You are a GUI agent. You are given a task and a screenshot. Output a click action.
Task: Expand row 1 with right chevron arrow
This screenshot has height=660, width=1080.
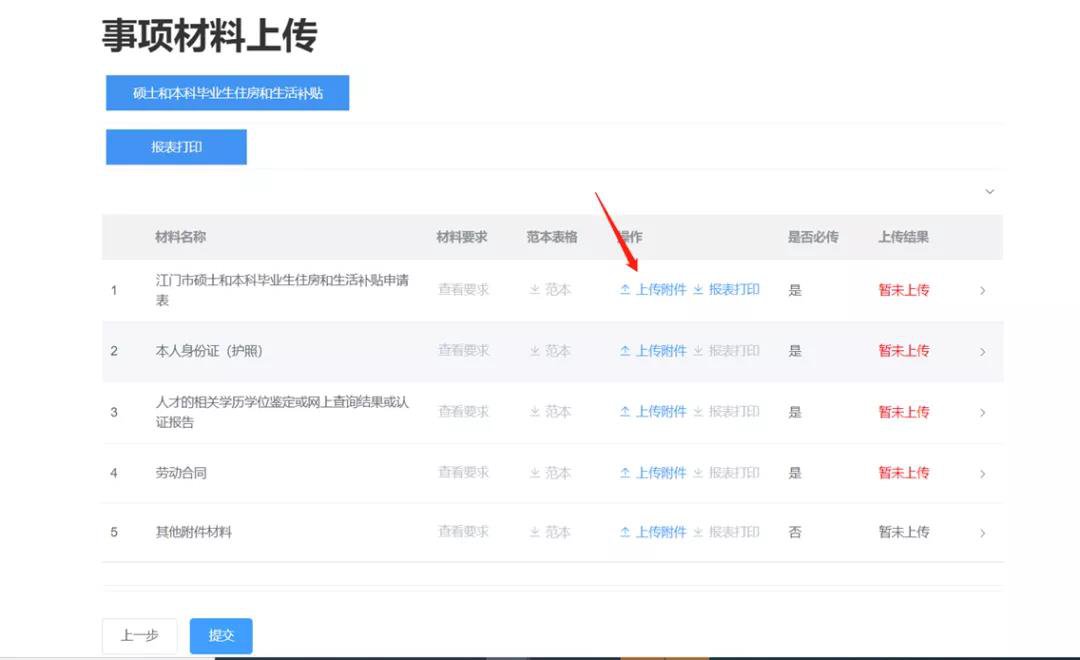[982, 291]
